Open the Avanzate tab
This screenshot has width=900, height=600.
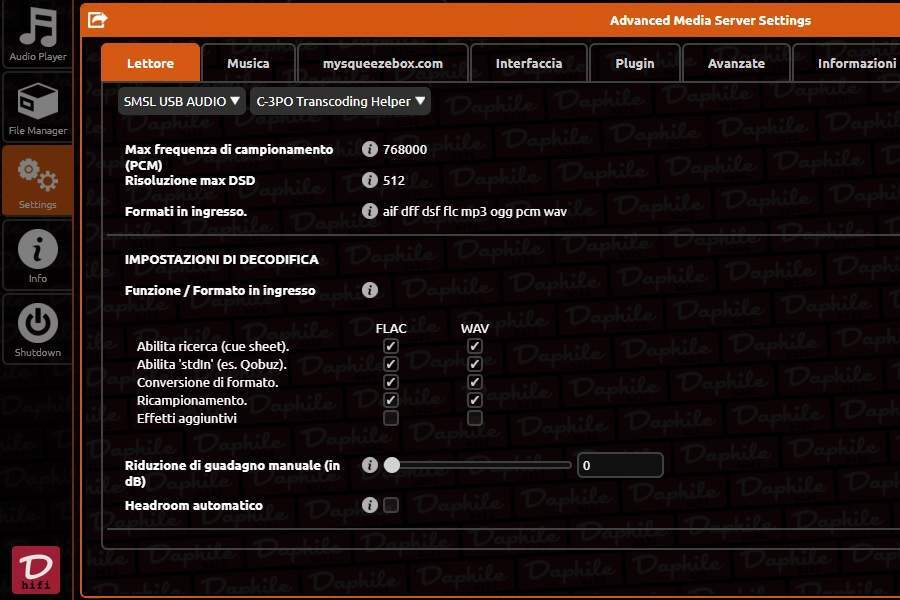pyautogui.click(x=736, y=63)
